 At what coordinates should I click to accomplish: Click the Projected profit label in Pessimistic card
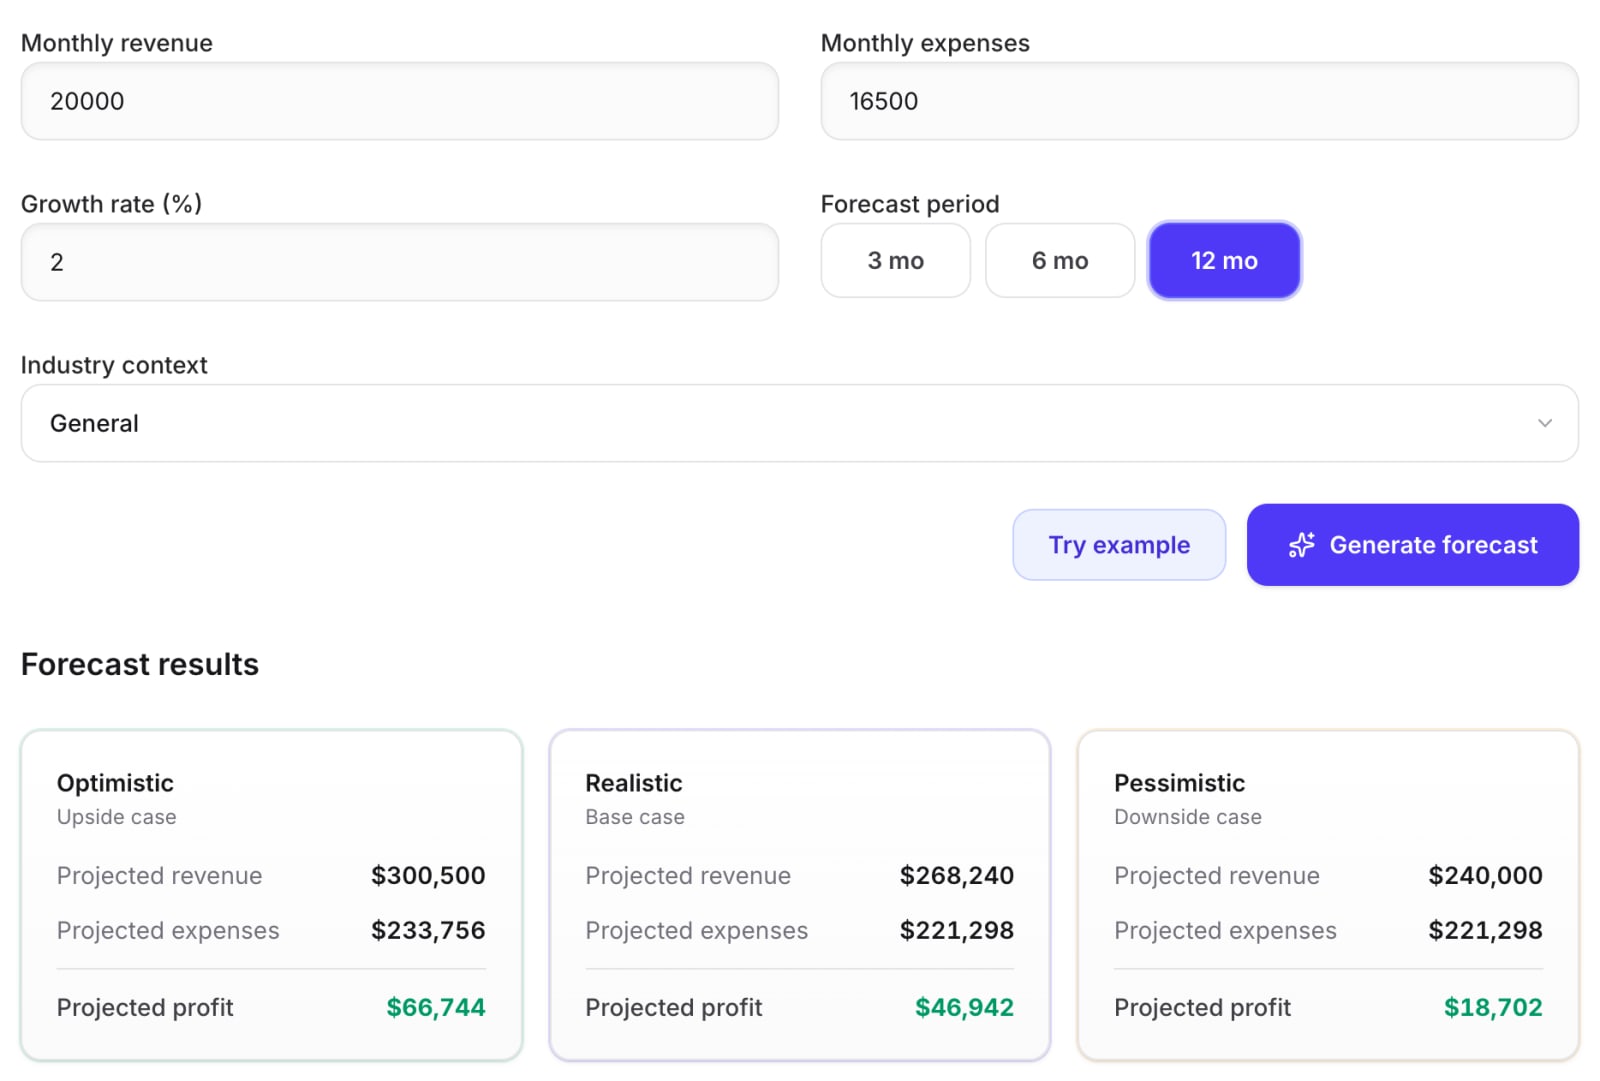click(1203, 1008)
